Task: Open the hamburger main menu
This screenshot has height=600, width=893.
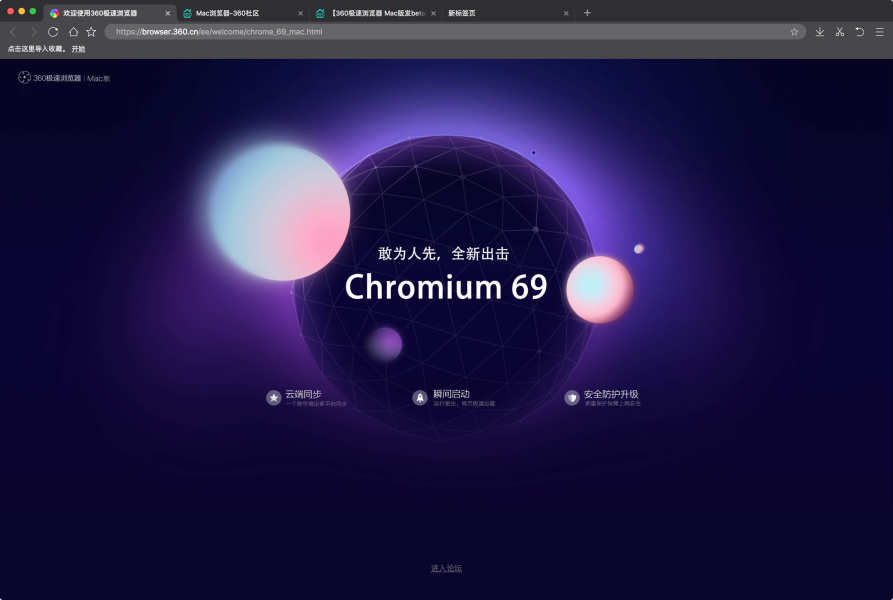Action: pyautogui.click(x=880, y=32)
